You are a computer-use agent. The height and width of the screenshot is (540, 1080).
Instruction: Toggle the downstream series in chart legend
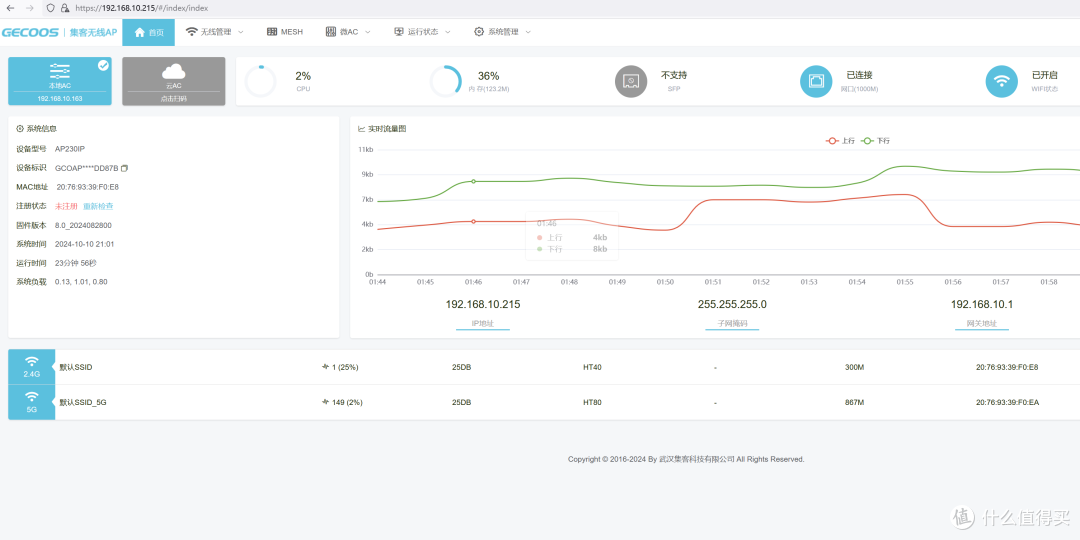(875, 141)
